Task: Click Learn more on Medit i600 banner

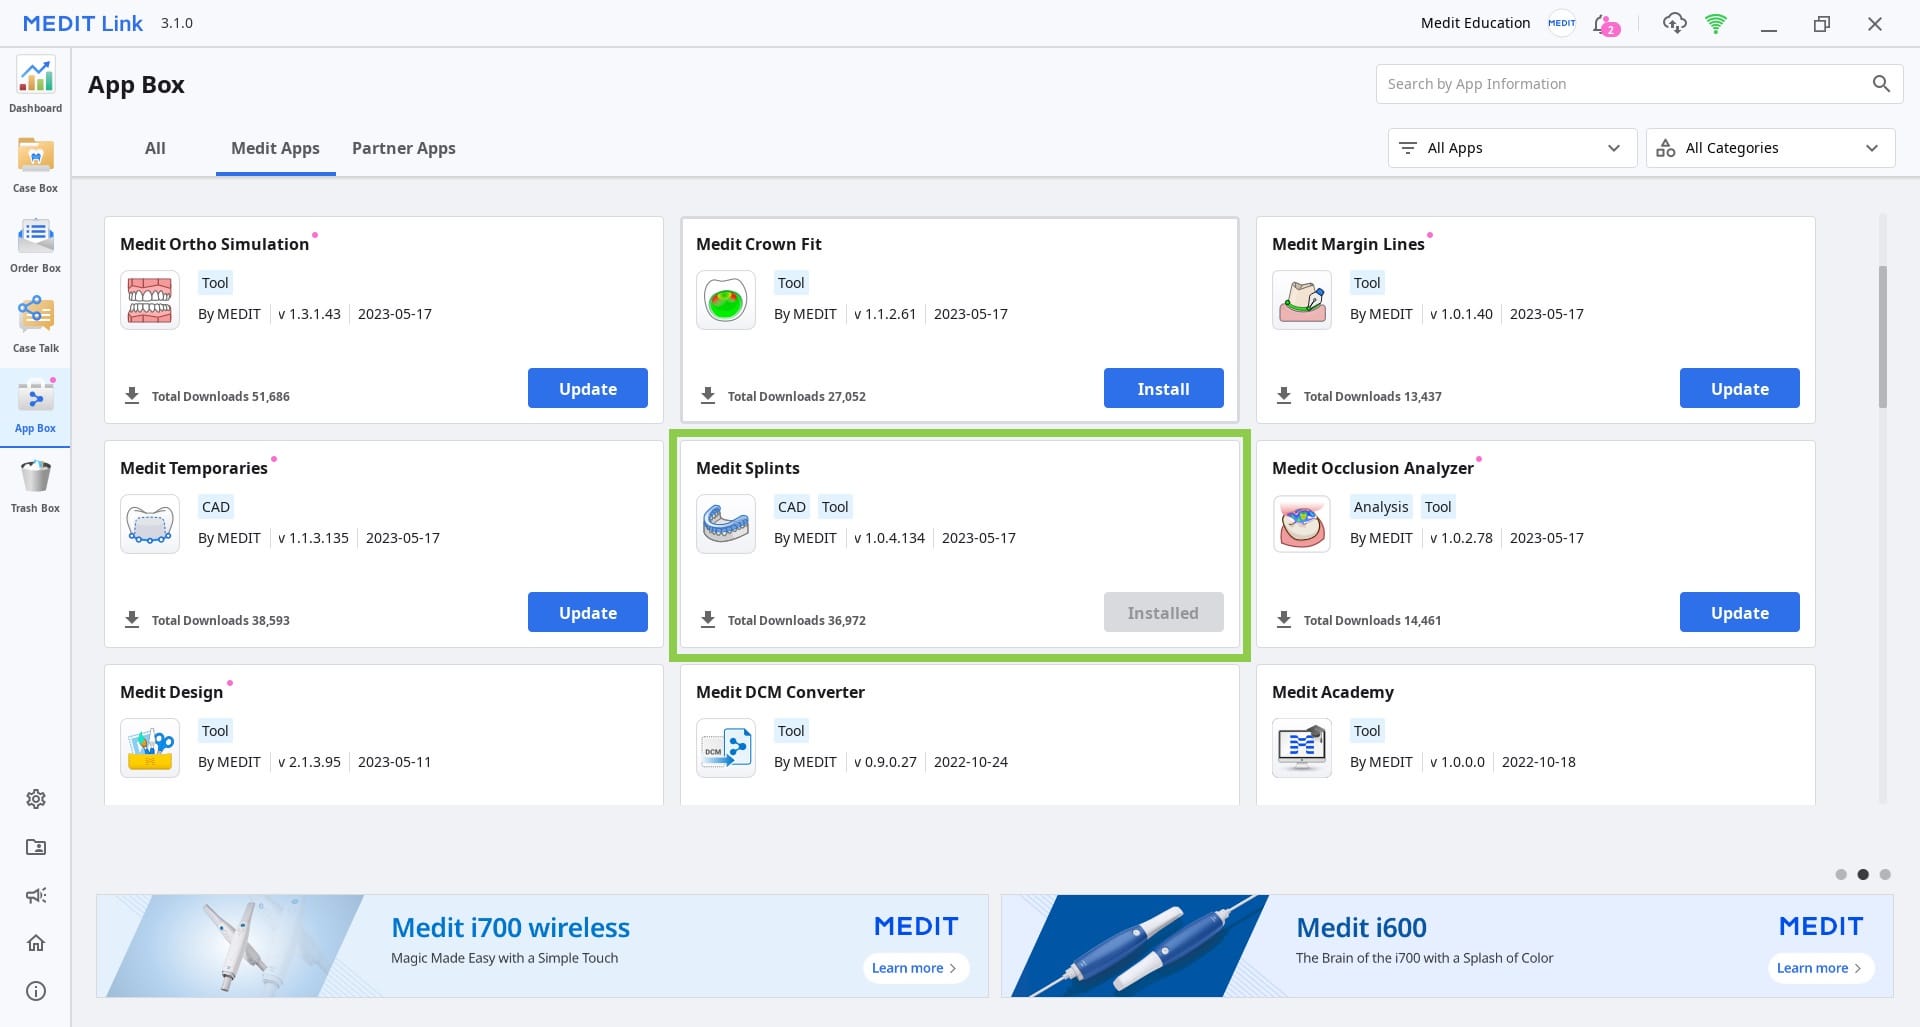Action: (1820, 968)
